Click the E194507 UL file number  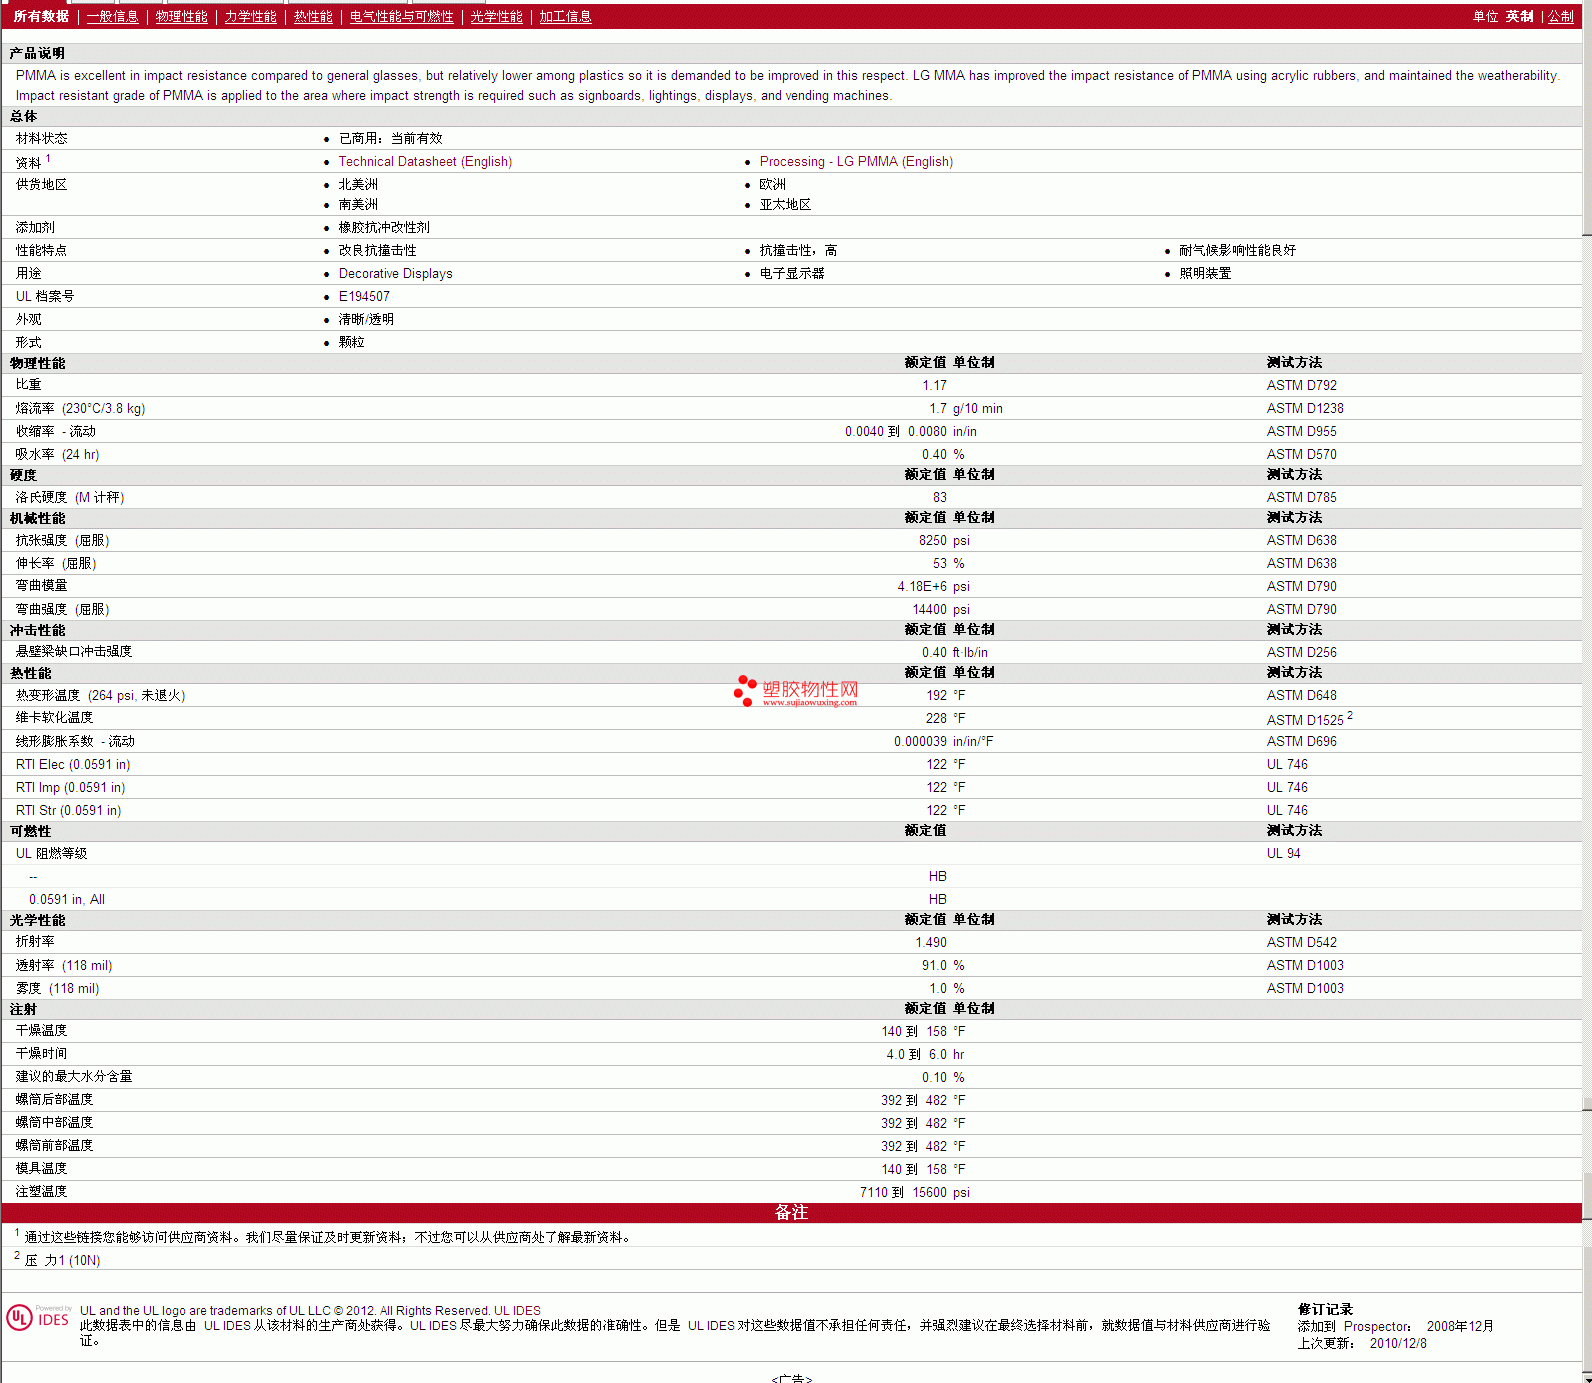(x=364, y=297)
